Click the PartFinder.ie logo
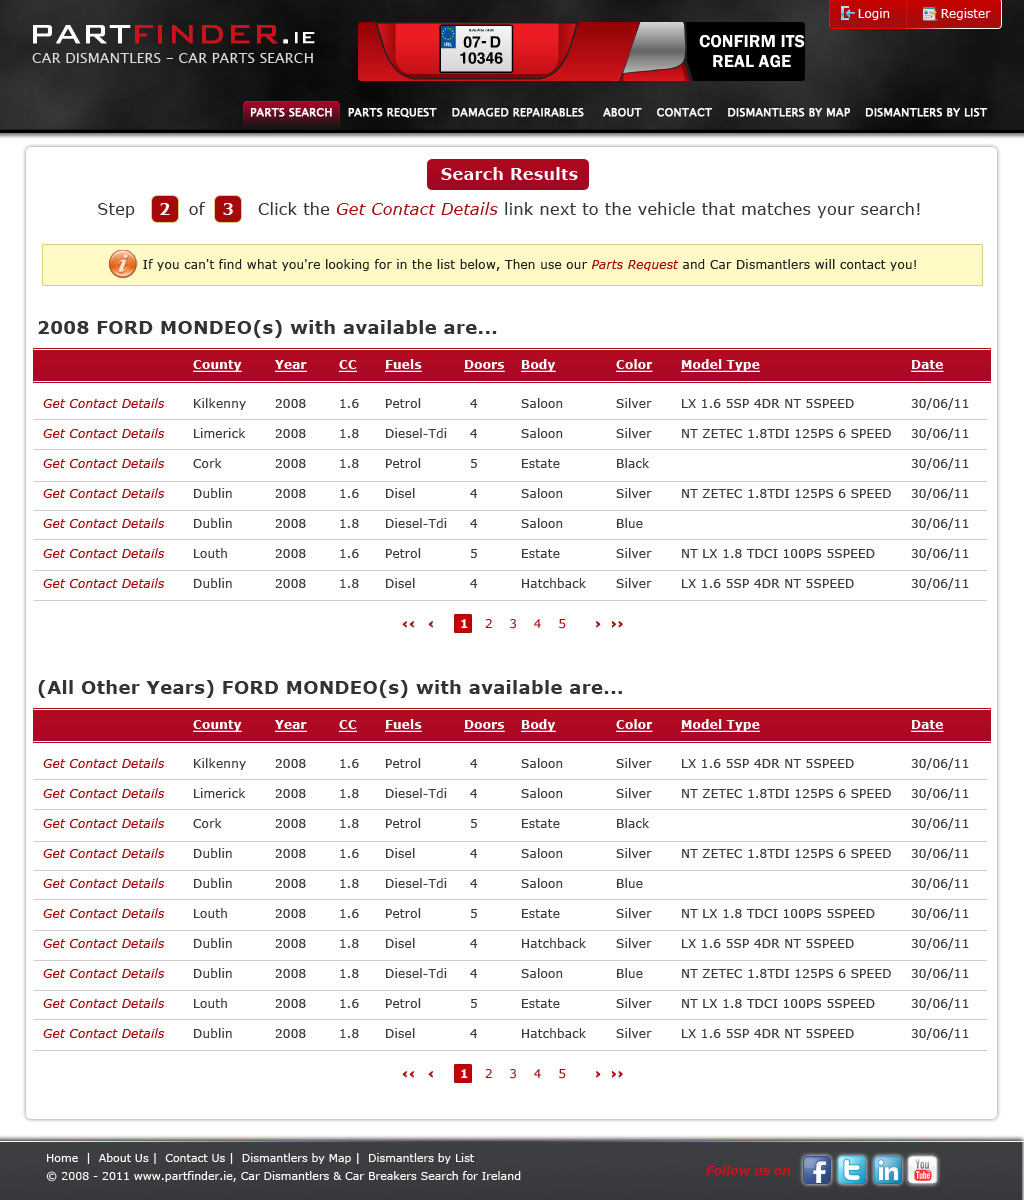The image size is (1024, 1200). [x=174, y=45]
